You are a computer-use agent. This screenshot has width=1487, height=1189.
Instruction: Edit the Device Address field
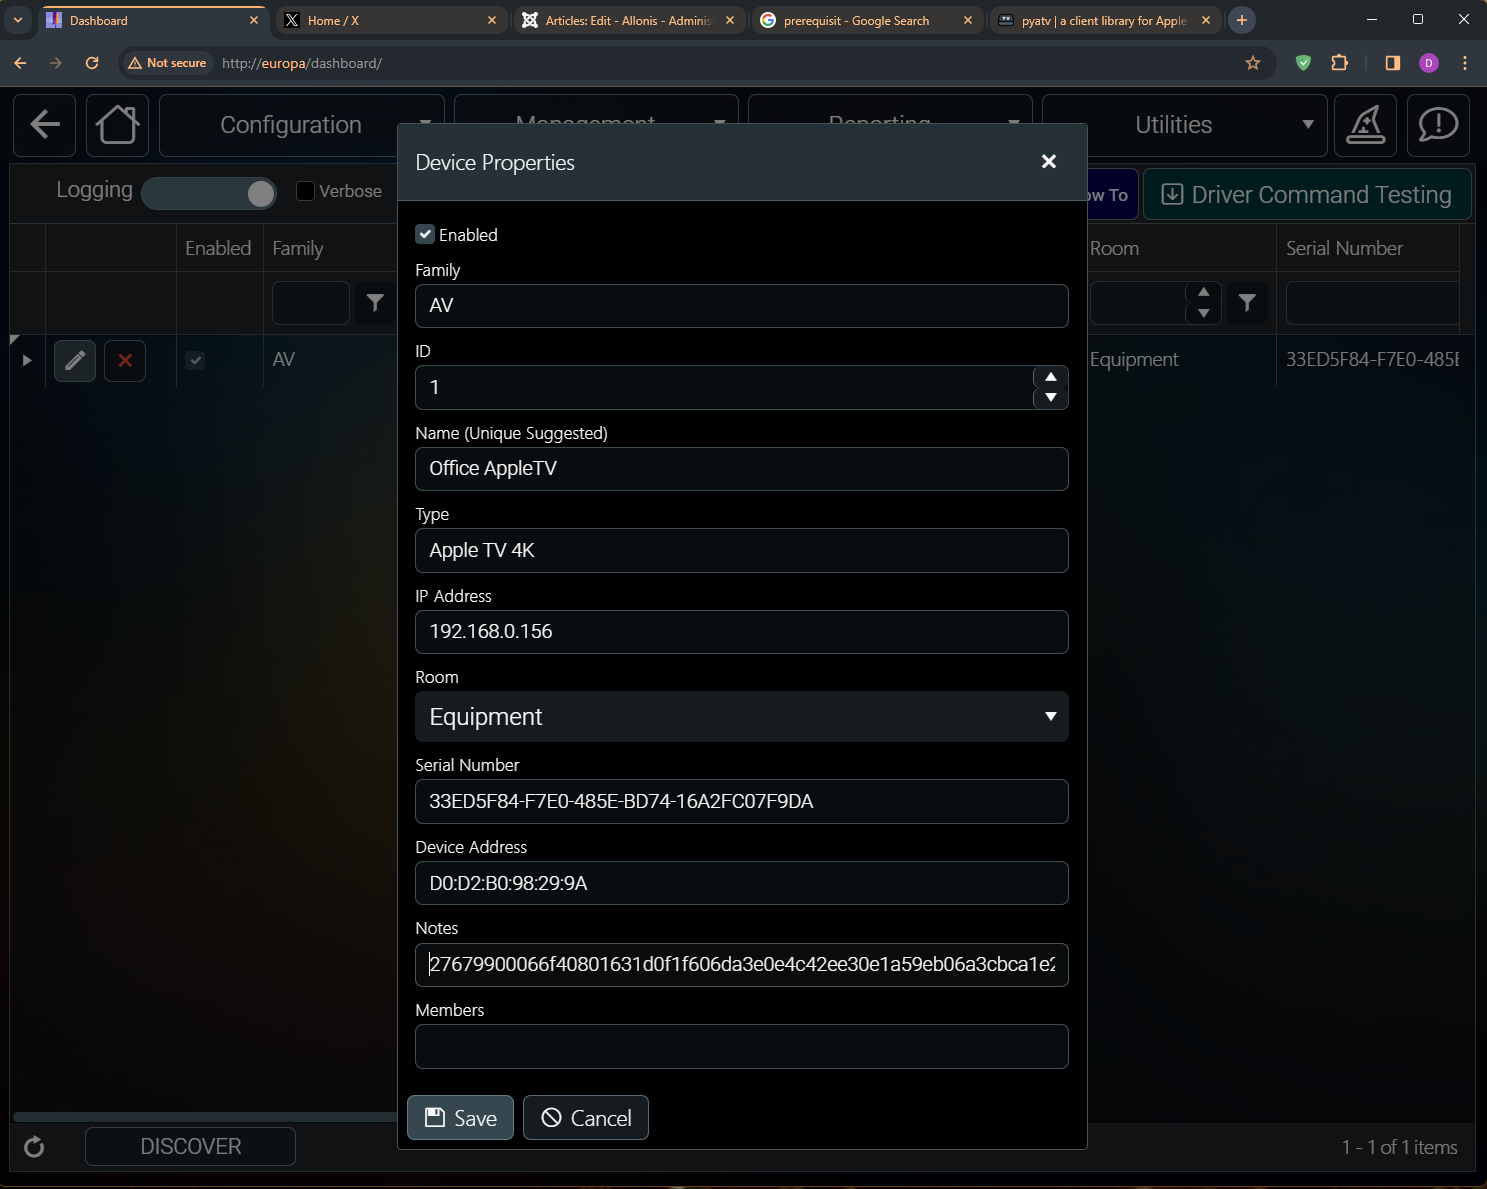coord(742,883)
